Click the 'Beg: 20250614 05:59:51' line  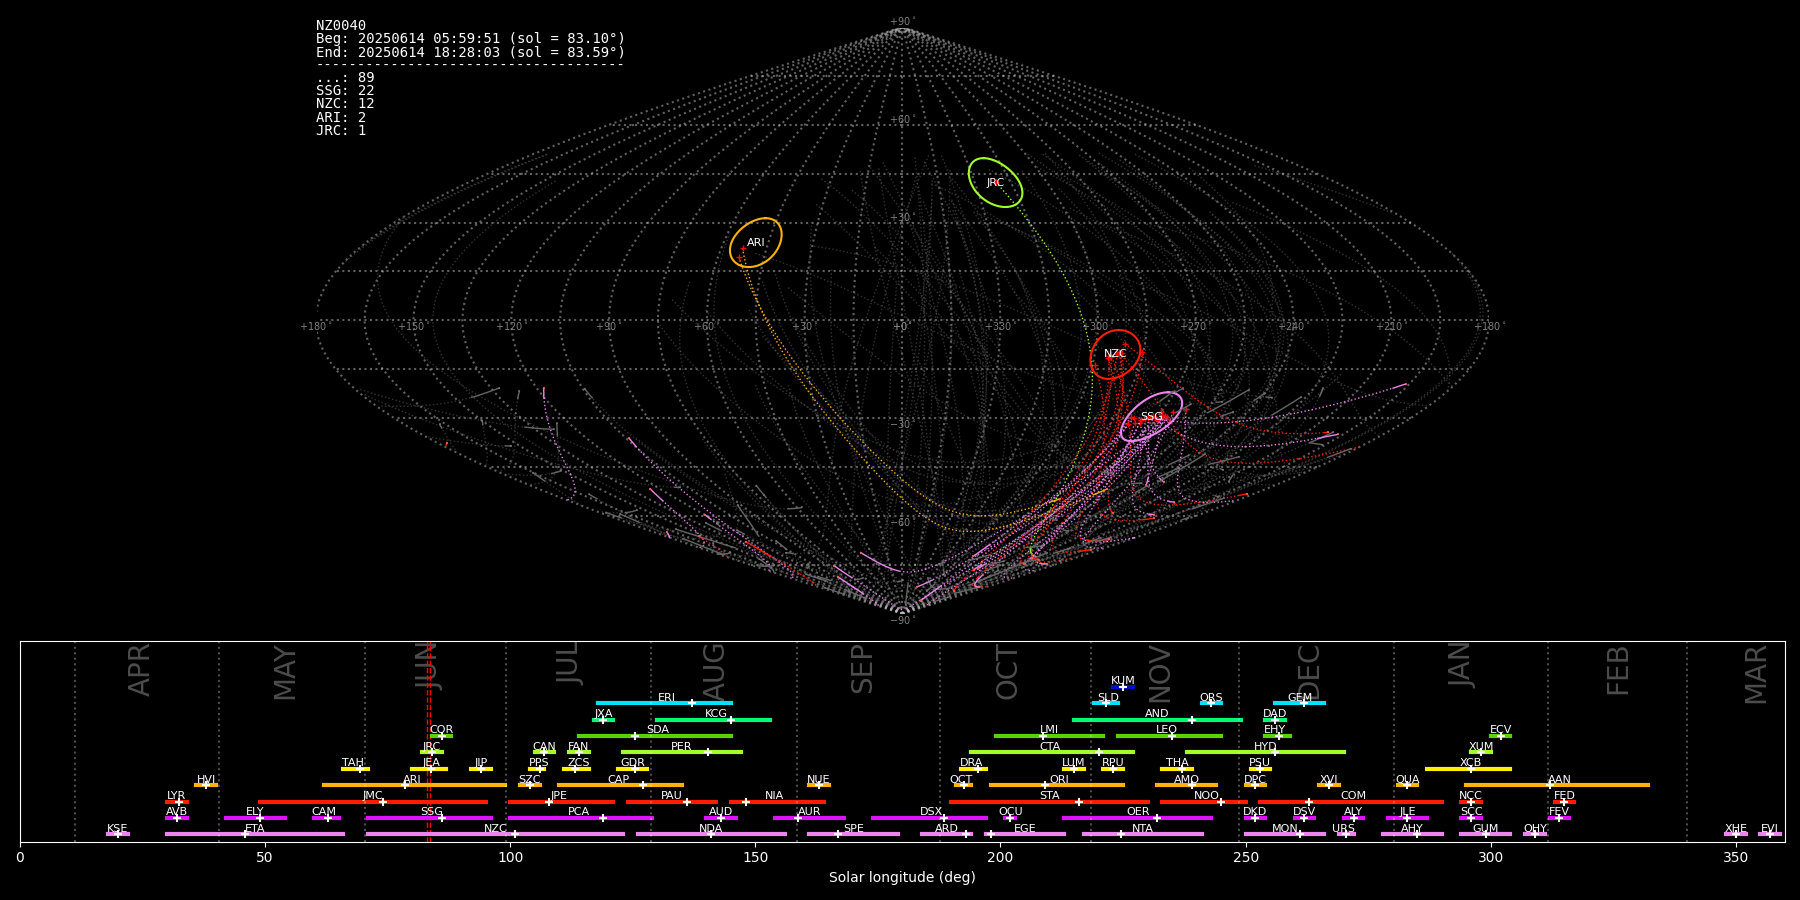(x=470, y=39)
